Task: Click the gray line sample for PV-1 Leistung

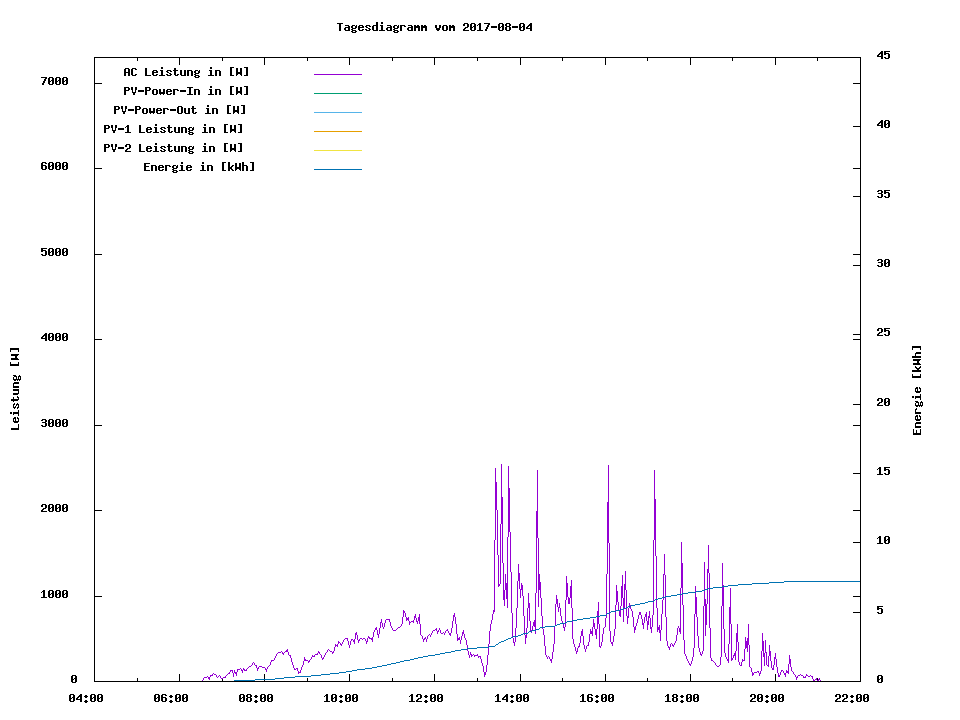Action: pyautogui.click(x=337, y=131)
